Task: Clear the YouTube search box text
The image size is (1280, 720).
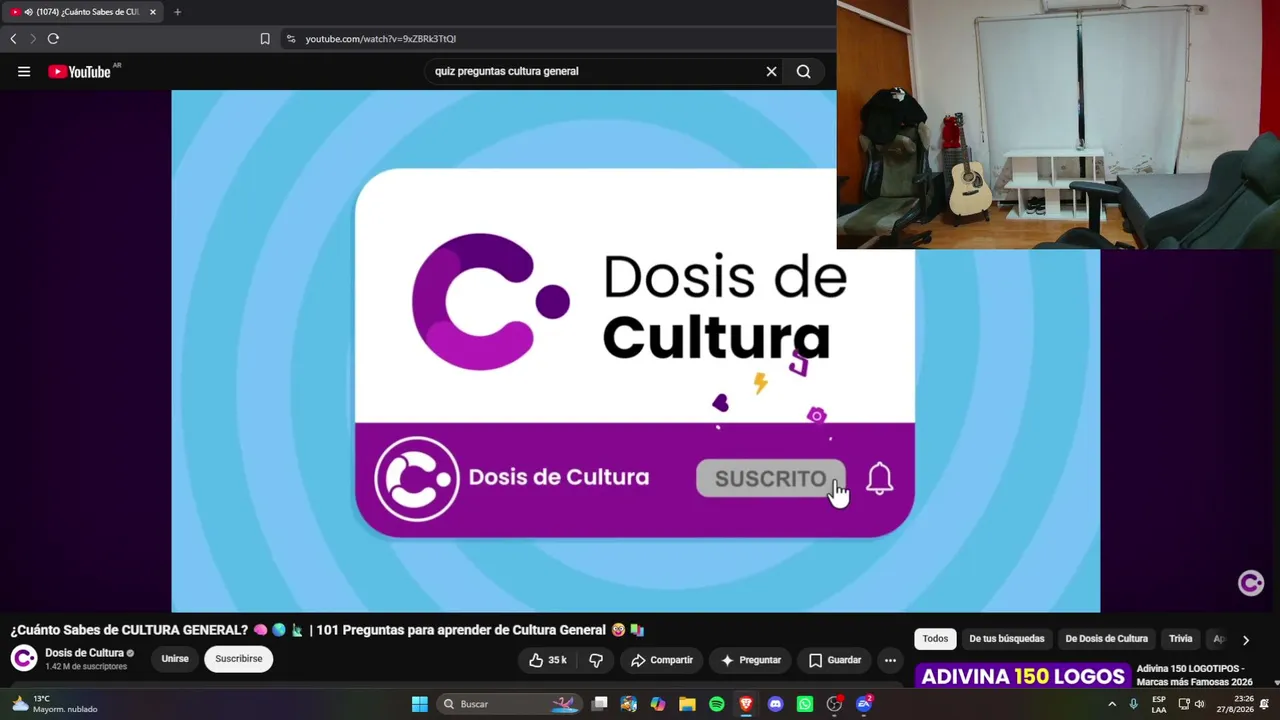Action: coord(771,71)
